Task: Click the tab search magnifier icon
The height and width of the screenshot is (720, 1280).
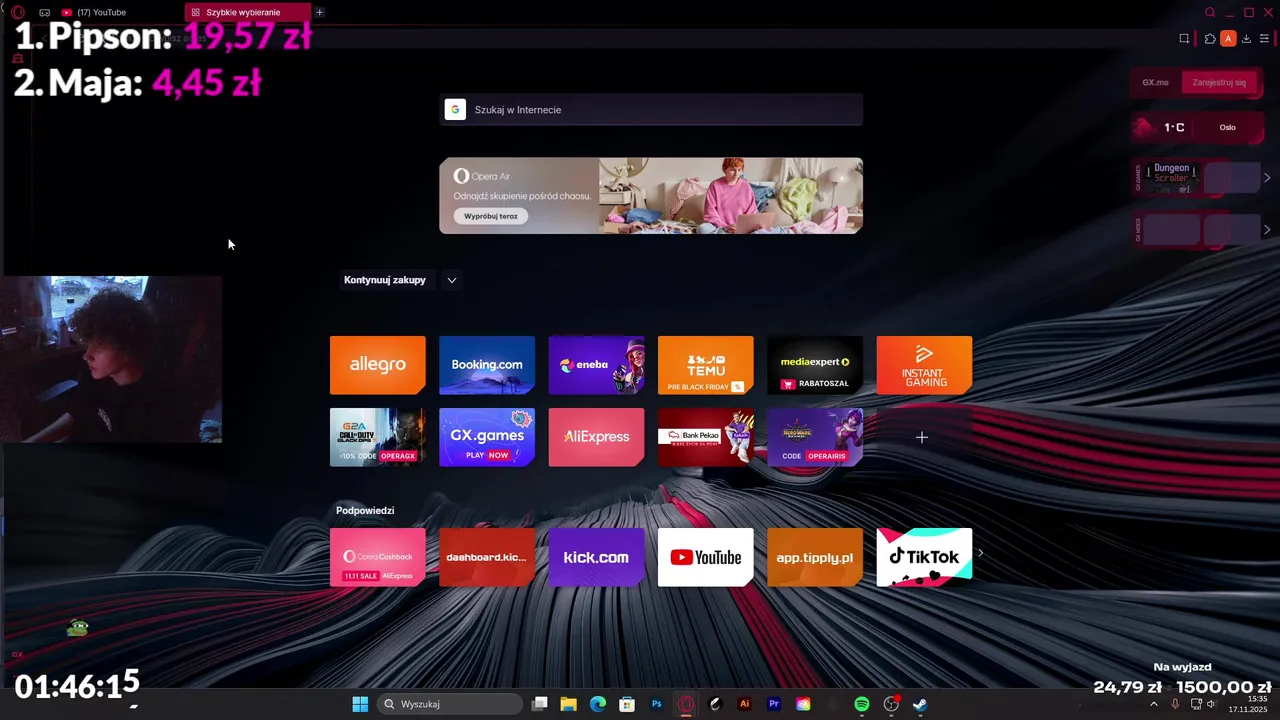Action: tap(1210, 12)
